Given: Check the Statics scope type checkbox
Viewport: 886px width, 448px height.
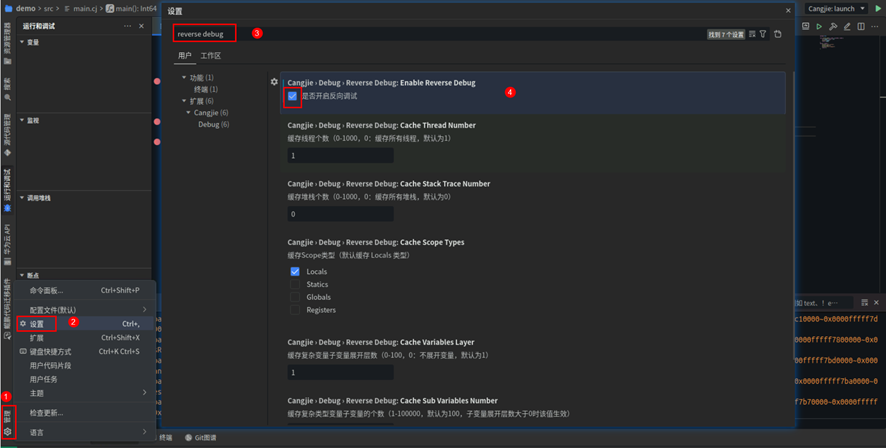Looking at the screenshot, I should pos(295,284).
